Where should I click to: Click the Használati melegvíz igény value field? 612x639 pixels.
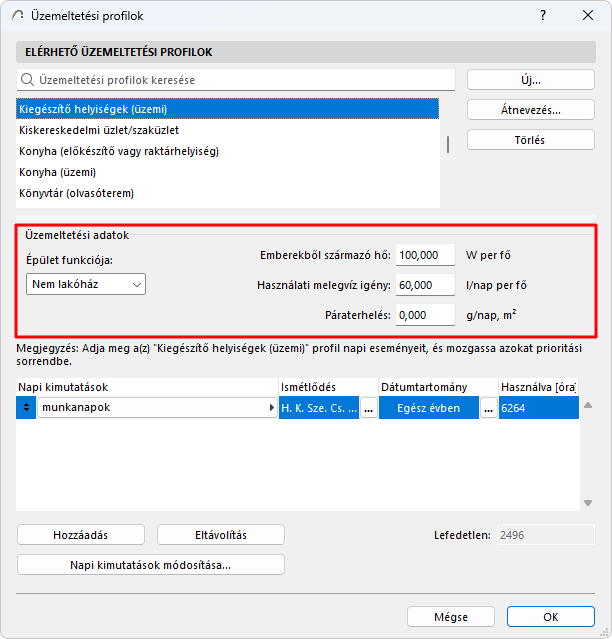[425, 285]
